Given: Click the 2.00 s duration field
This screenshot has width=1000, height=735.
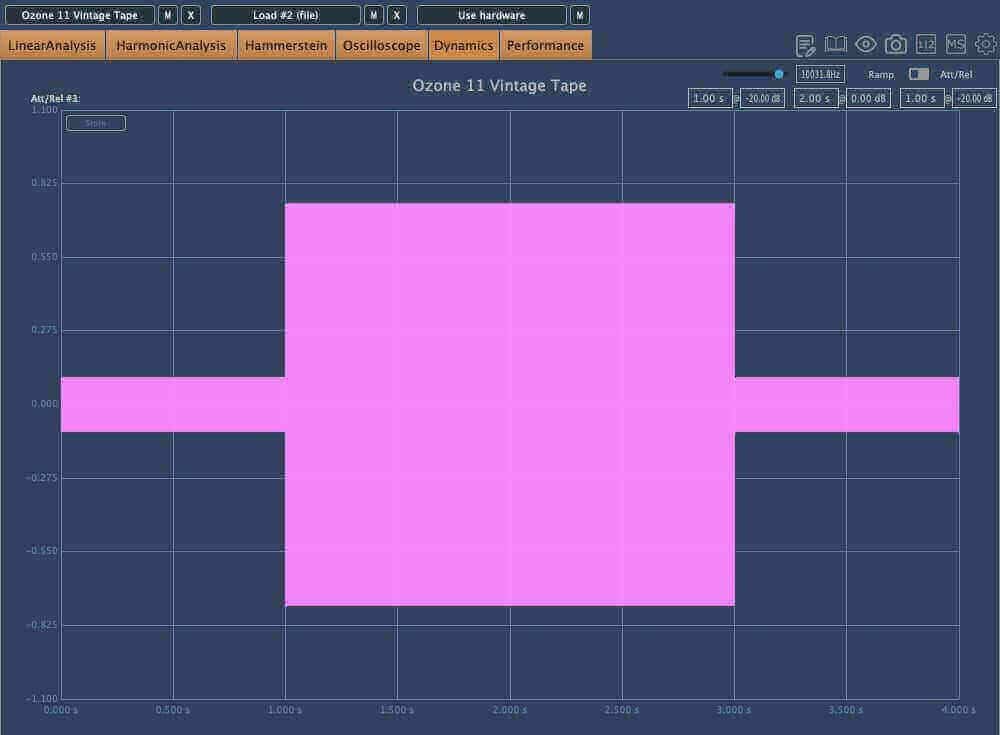Looking at the screenshot, I should pyautogui.click(x=816, y=99).
